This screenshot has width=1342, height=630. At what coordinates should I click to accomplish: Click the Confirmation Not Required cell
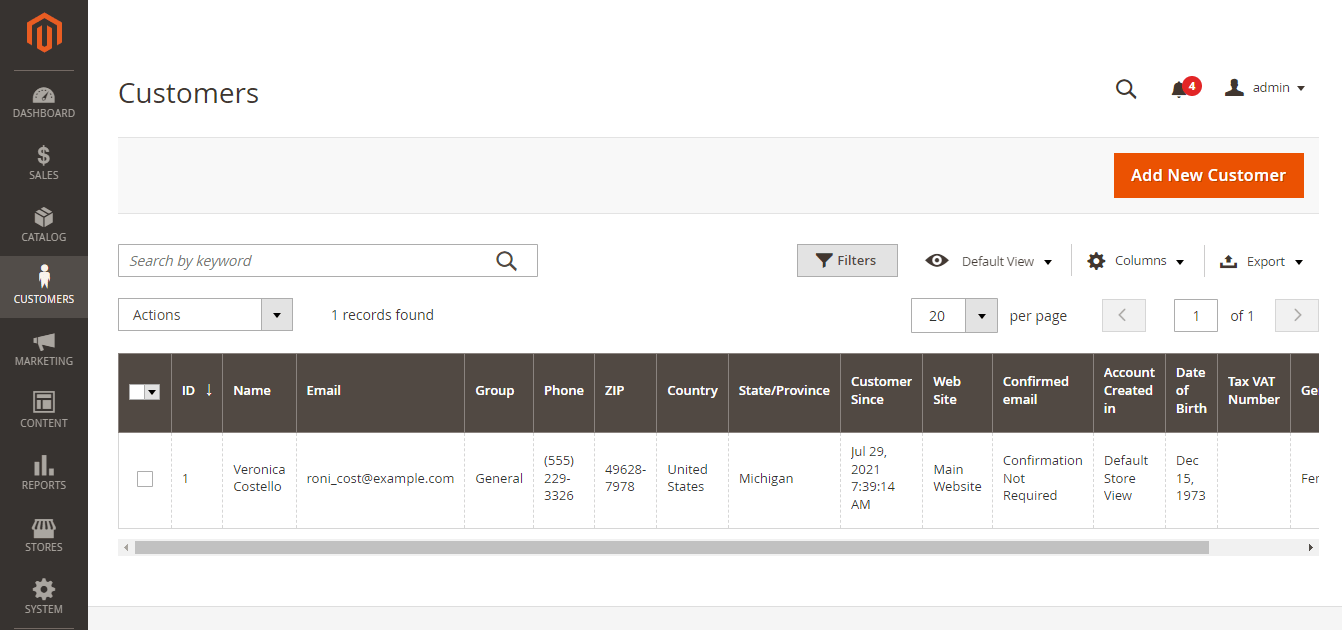(x=1042, y=479)
